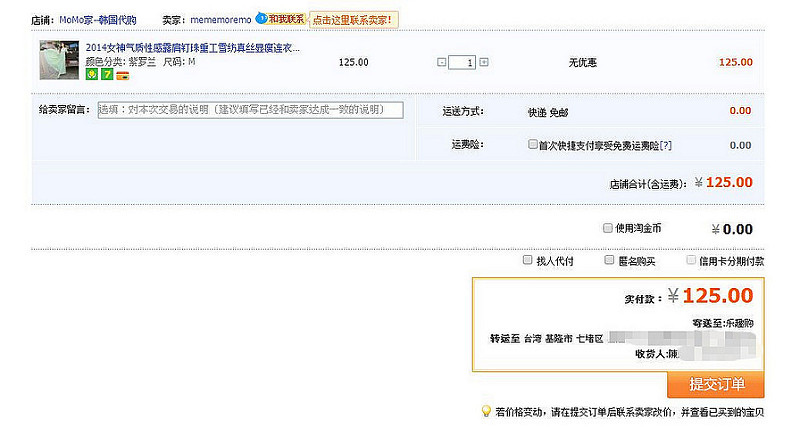This screenshot has height=427, width=800.
Task: Click the light bulb tip icon
Action: point(486,411)
